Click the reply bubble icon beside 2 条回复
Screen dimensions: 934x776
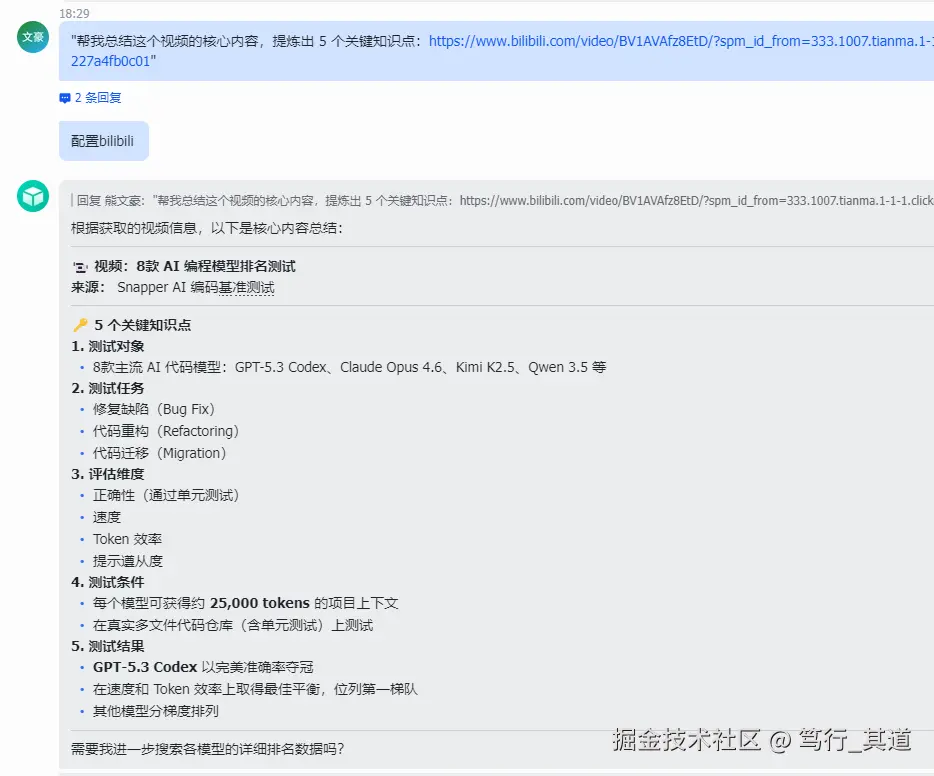pos(63,97)
